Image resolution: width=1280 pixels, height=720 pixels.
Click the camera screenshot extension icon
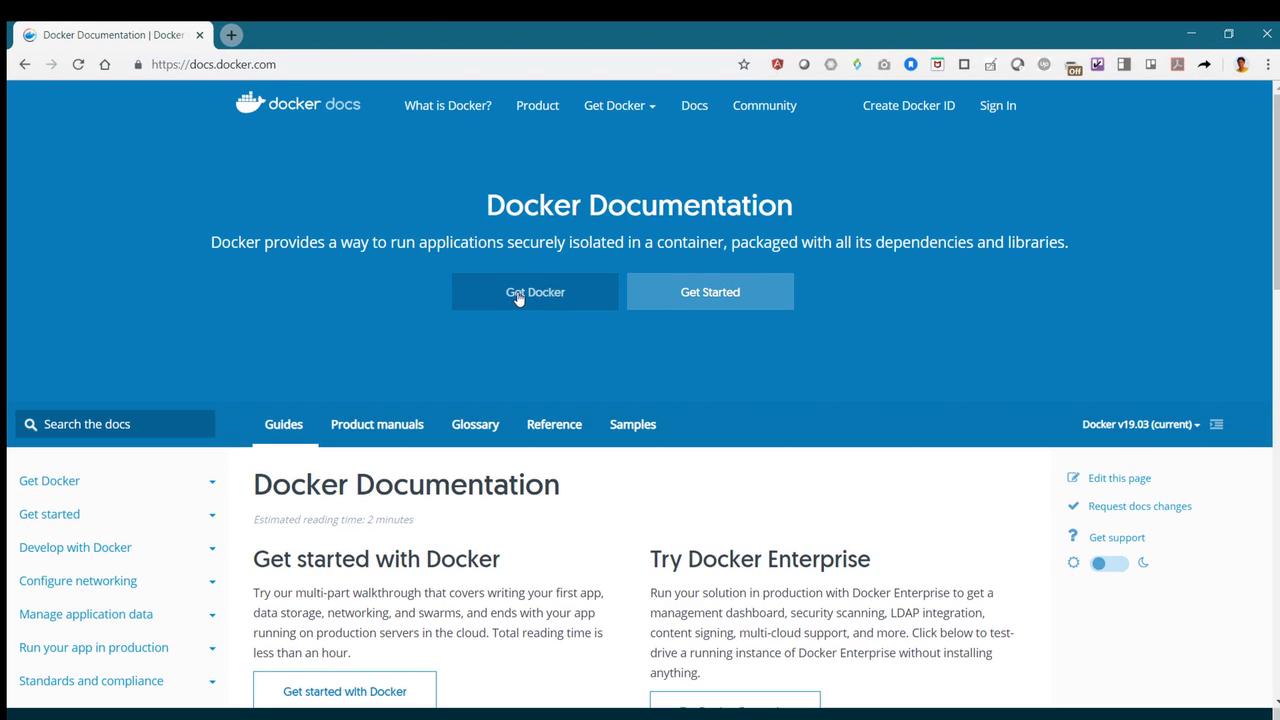pos(884,64)
